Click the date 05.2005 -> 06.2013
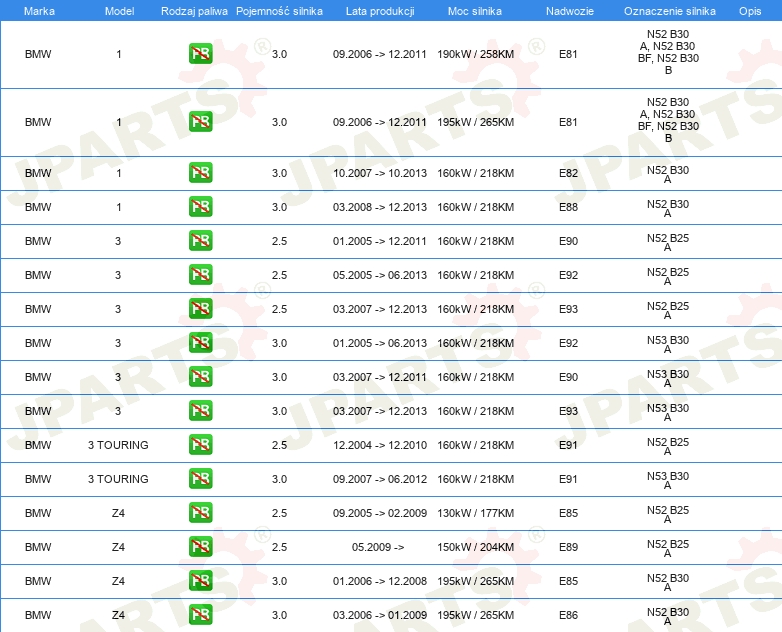Image resolution: width=782 pixels, height=632 pixels. pos(380,275)
